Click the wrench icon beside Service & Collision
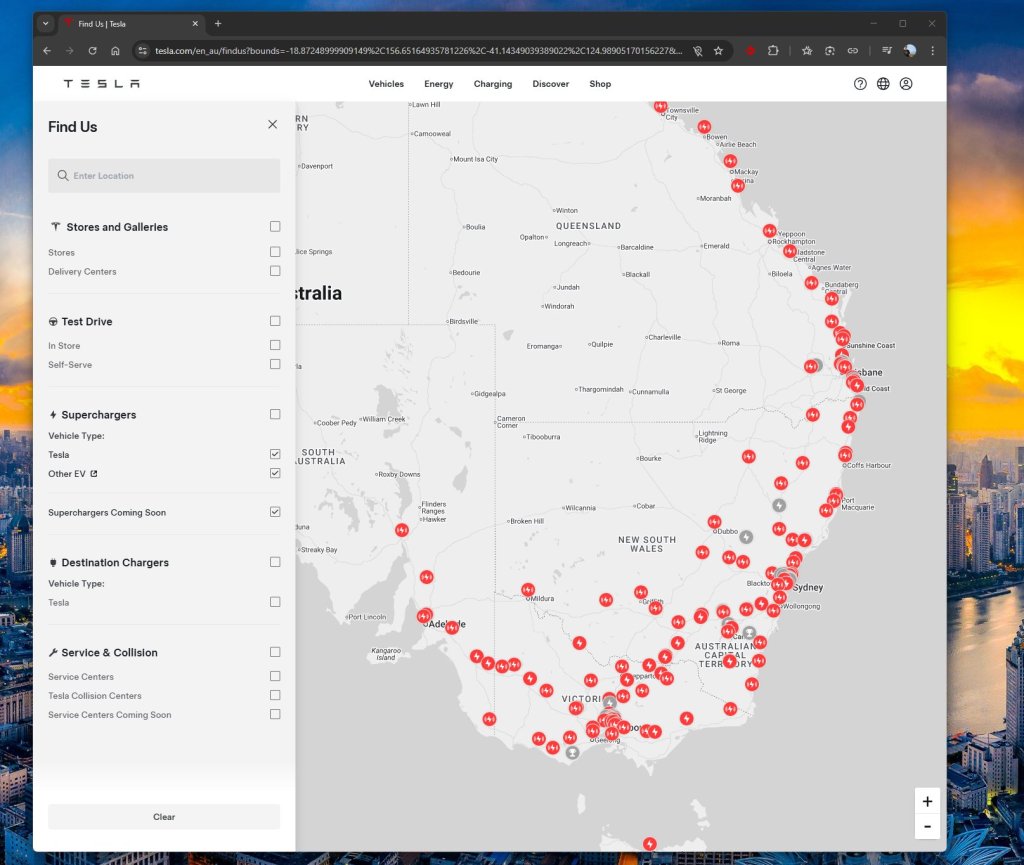The width and height of the screenshot is (1024, 865). click(54, 652)
